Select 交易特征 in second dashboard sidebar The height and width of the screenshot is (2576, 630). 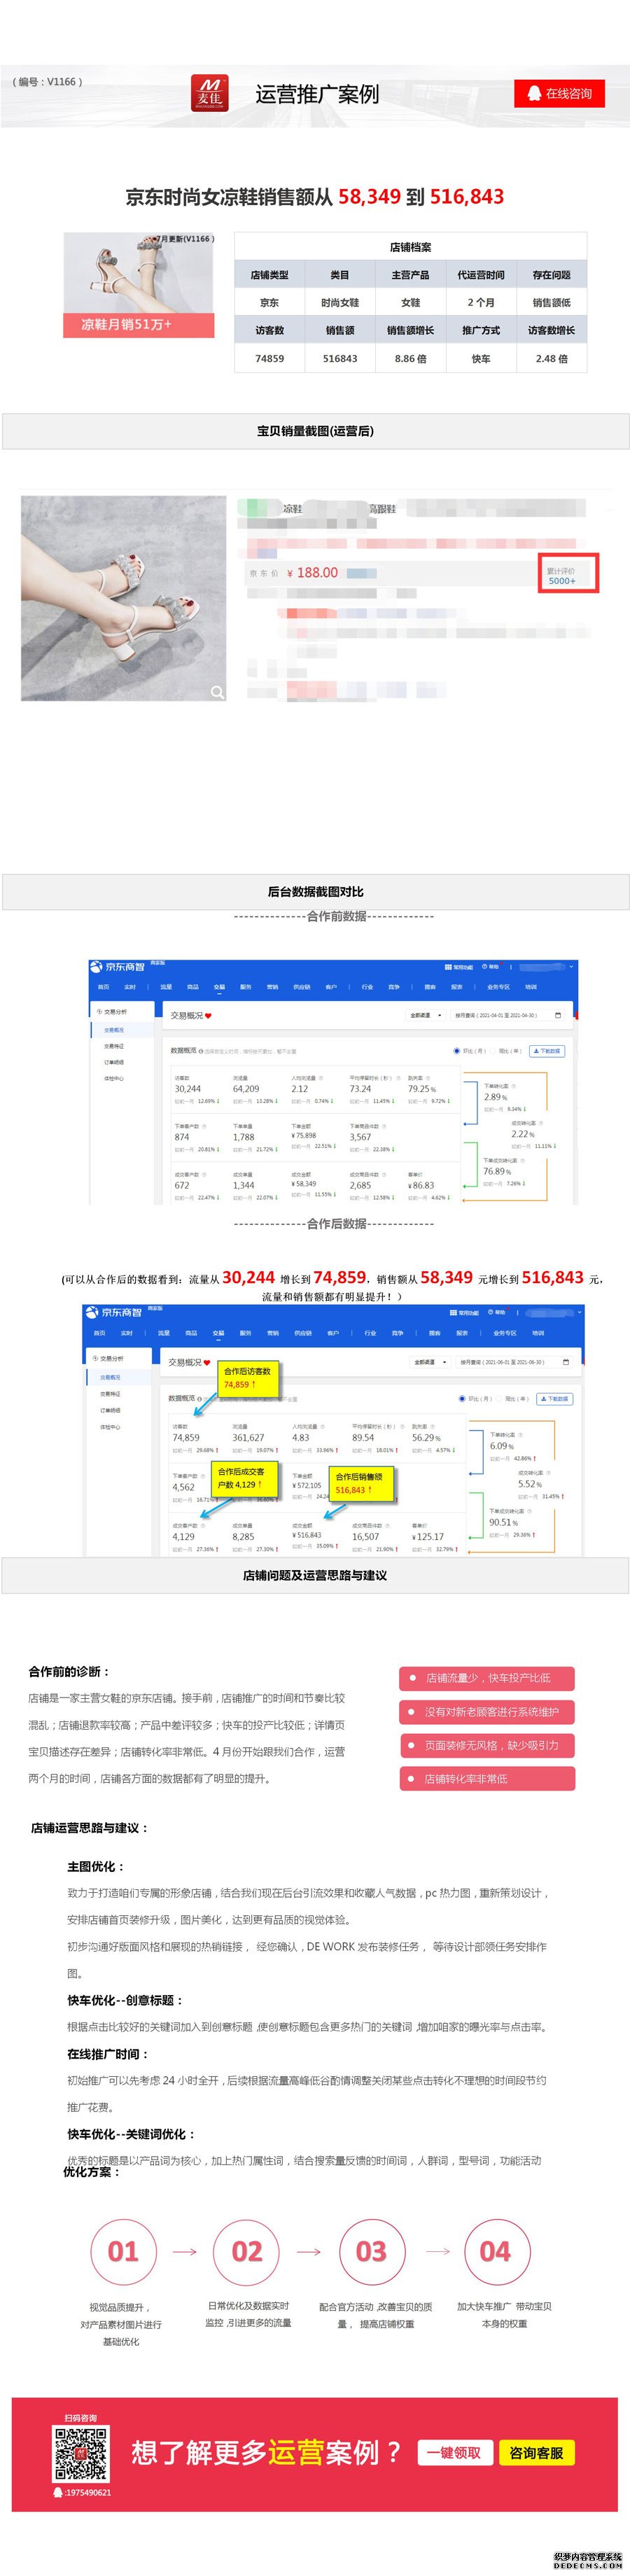(x=110, y=1394)
